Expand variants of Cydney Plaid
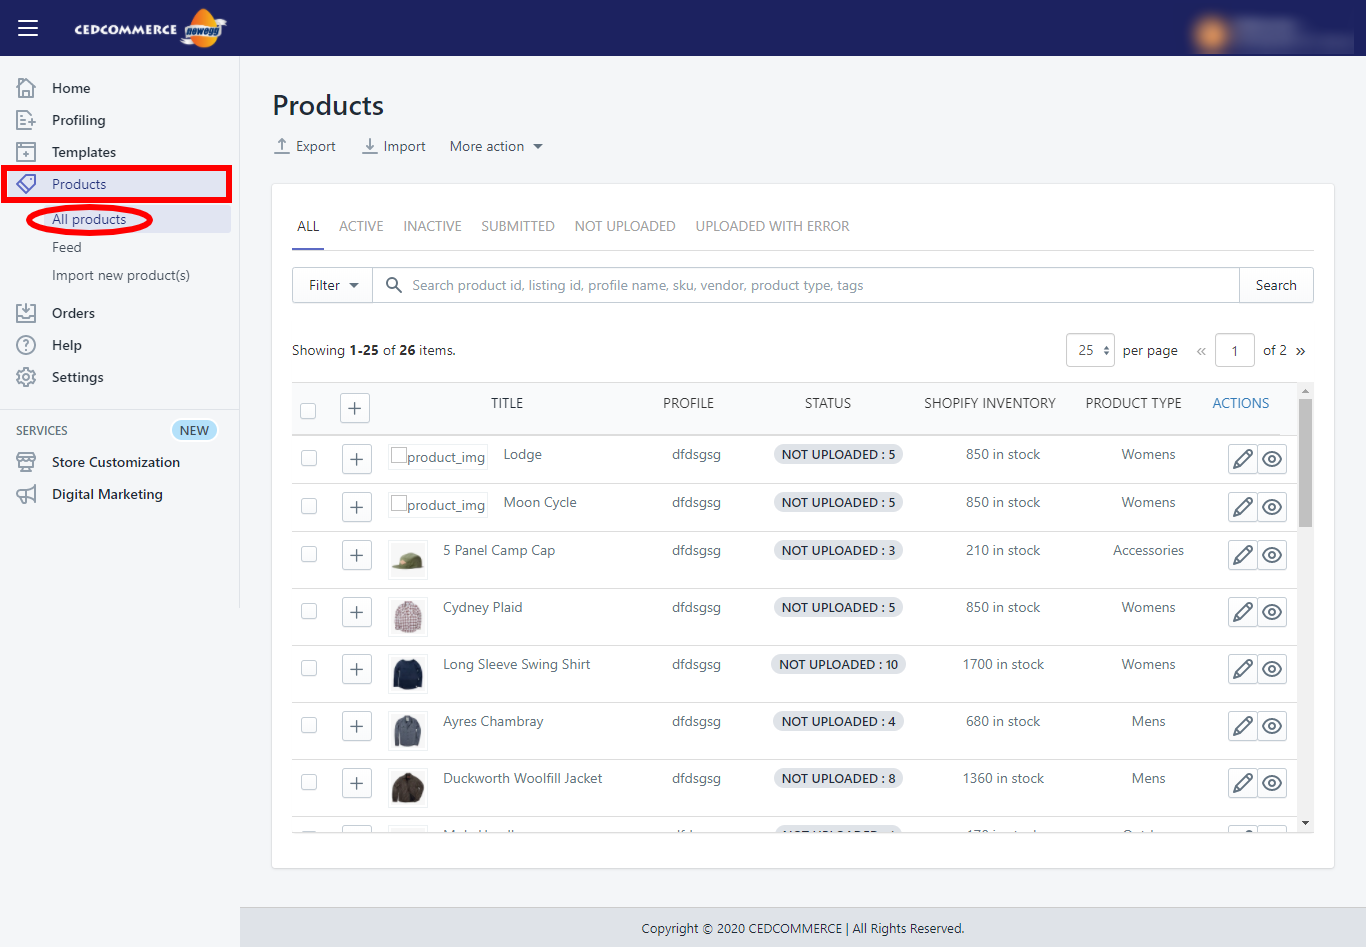 (x=356, y=612)
